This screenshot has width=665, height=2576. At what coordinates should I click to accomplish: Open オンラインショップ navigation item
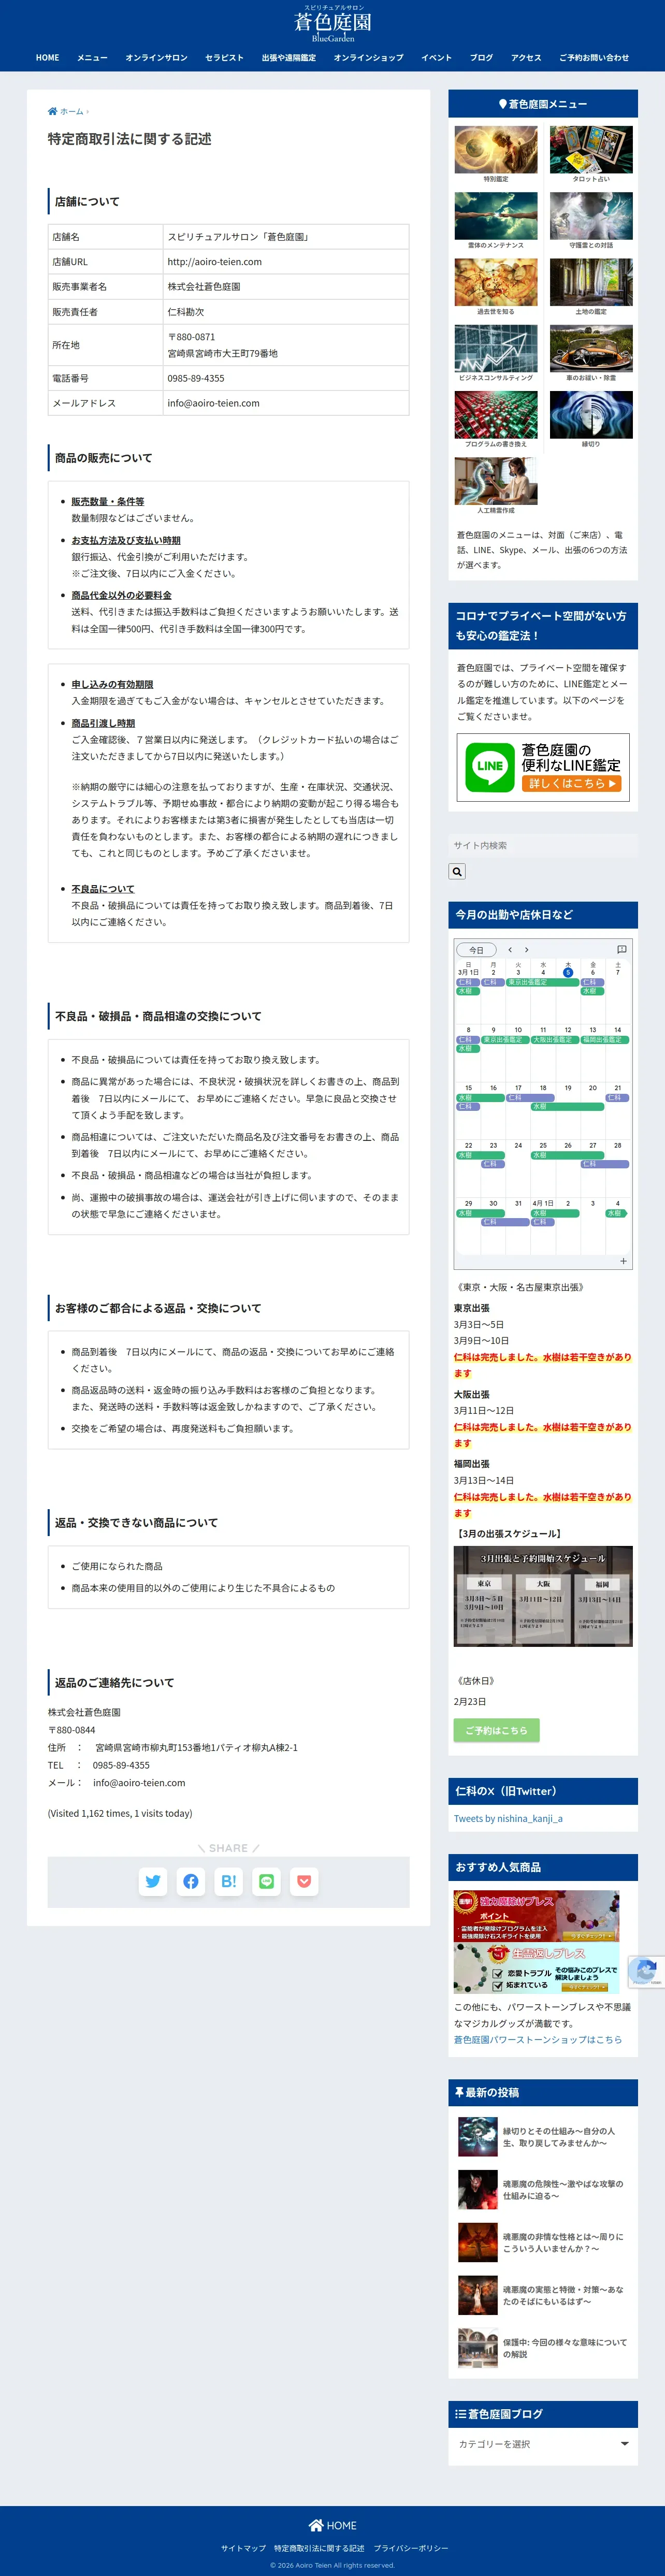tap(368, 58)
